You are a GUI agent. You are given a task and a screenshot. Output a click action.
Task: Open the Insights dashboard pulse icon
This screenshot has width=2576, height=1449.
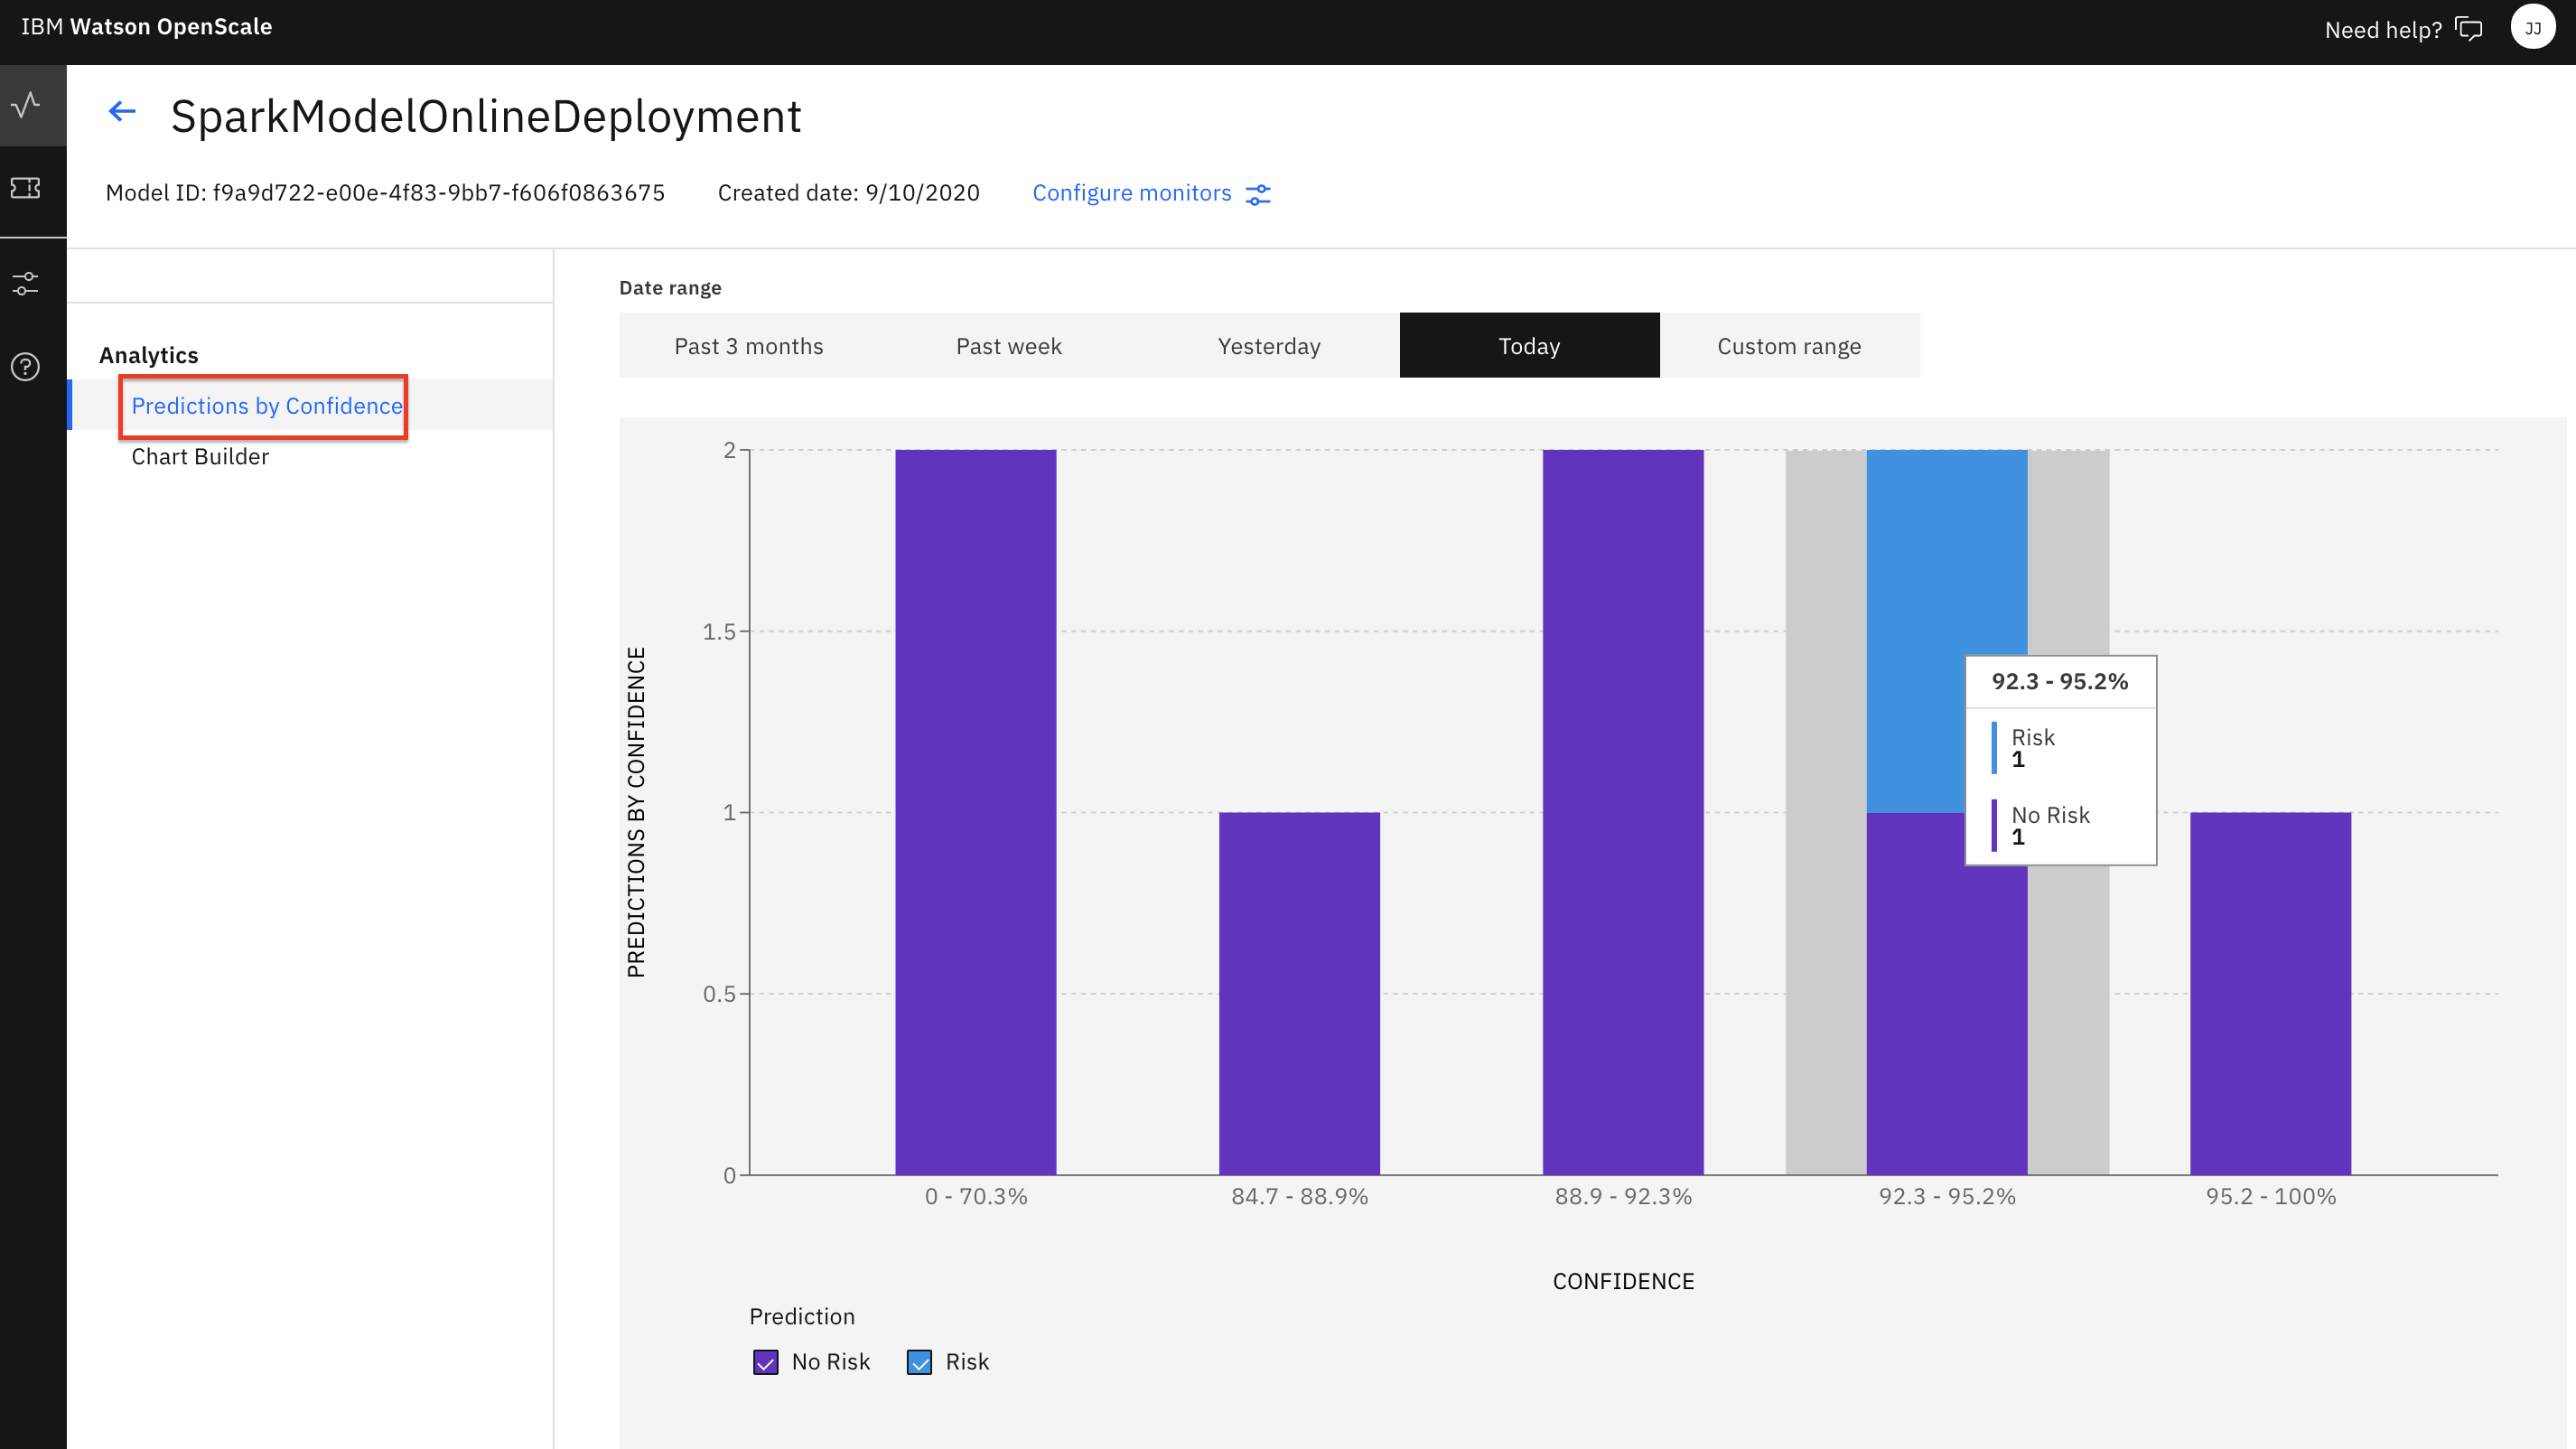(x=27, y=105)
